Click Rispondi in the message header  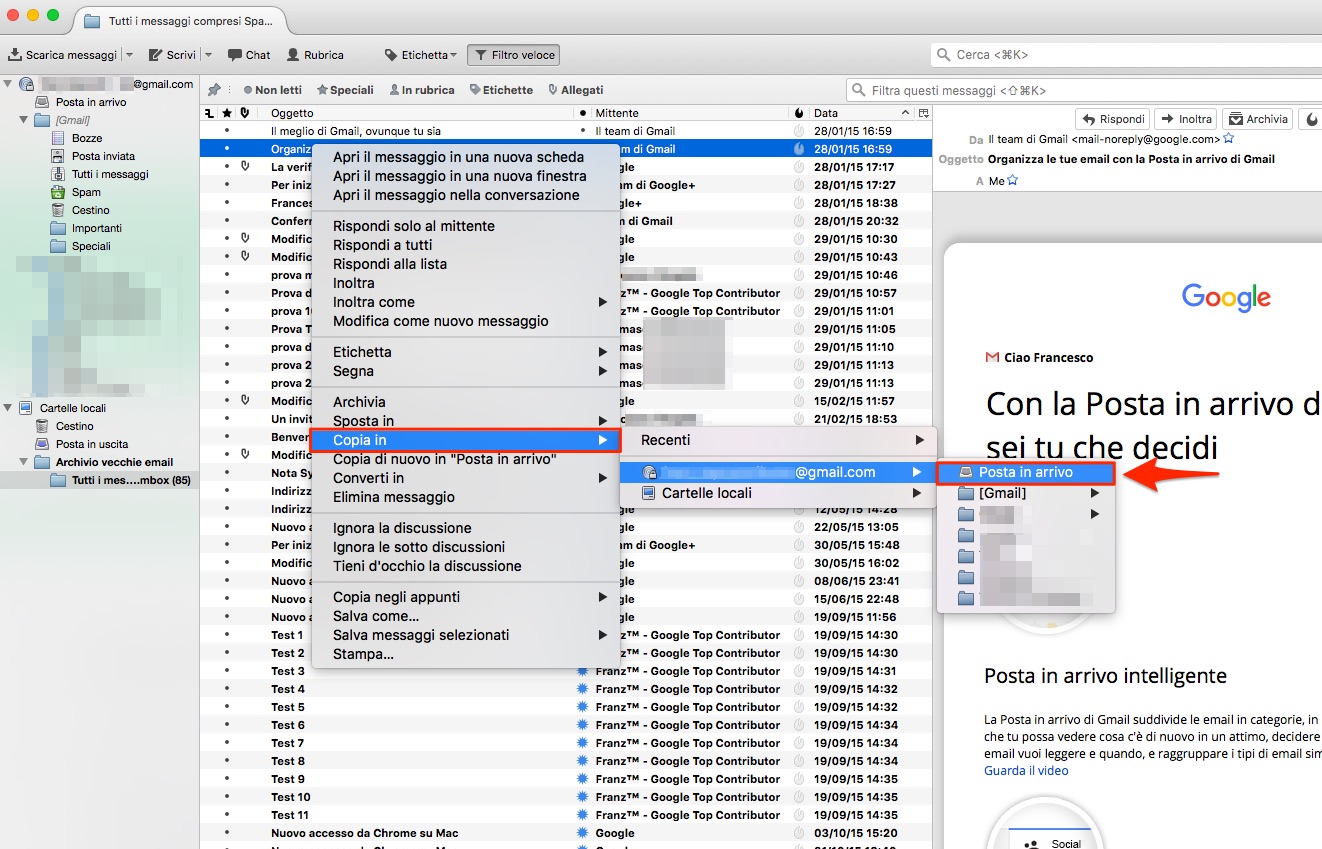point(1112,119)
